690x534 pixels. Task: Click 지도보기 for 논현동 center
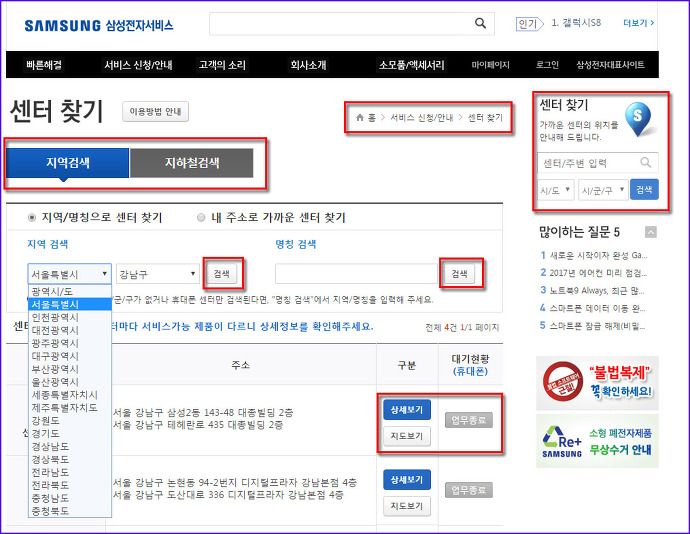pos(407,506)
